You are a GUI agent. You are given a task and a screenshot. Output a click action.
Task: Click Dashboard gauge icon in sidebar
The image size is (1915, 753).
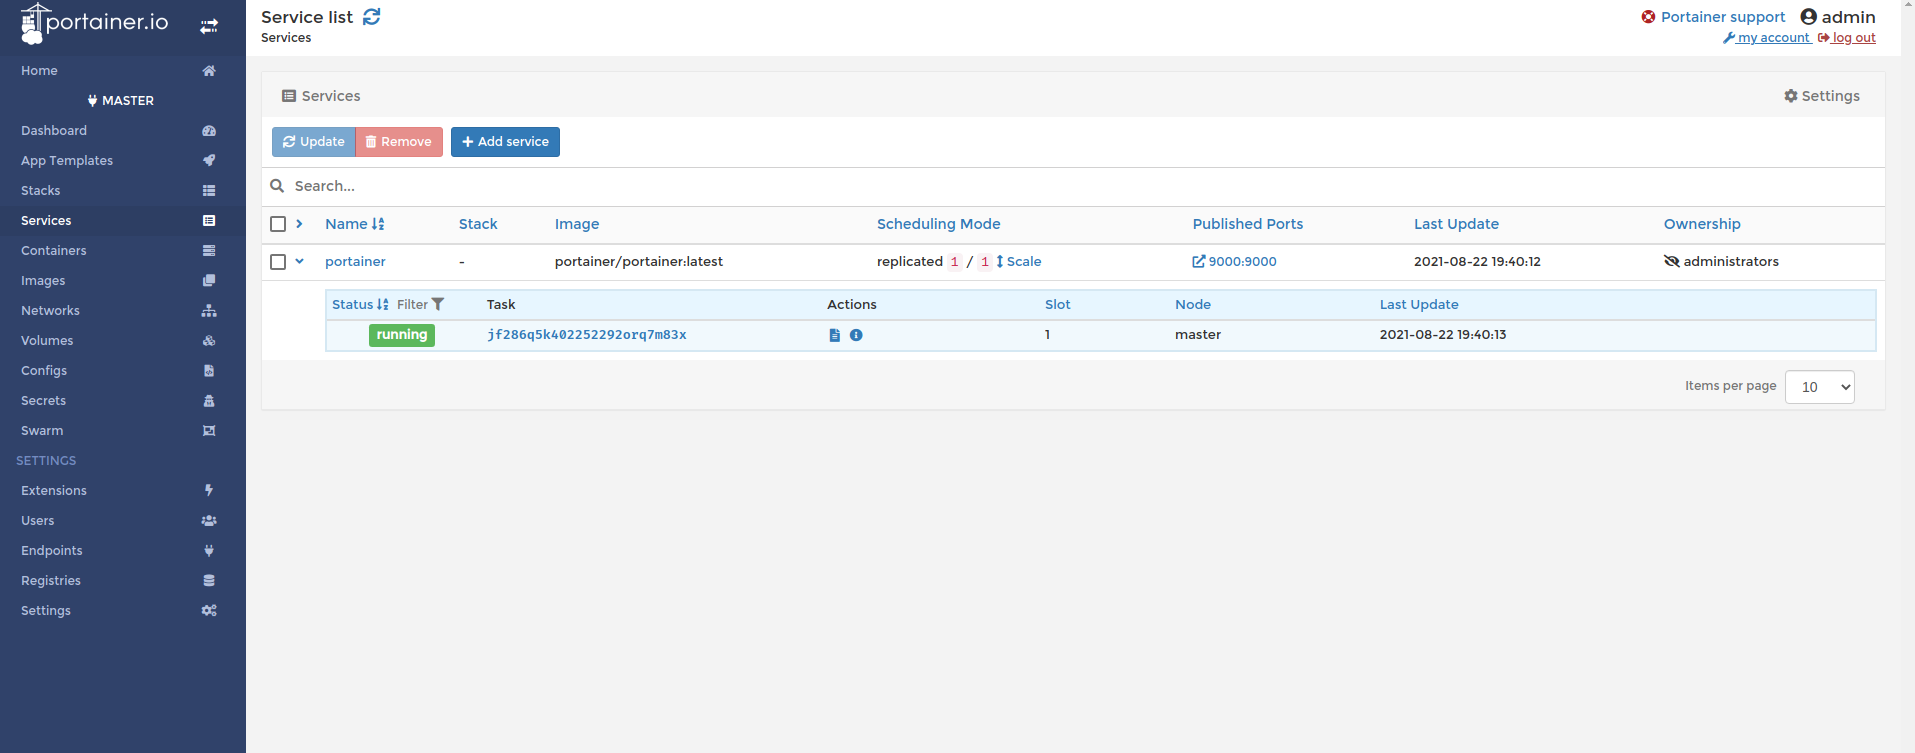[209, 131]
